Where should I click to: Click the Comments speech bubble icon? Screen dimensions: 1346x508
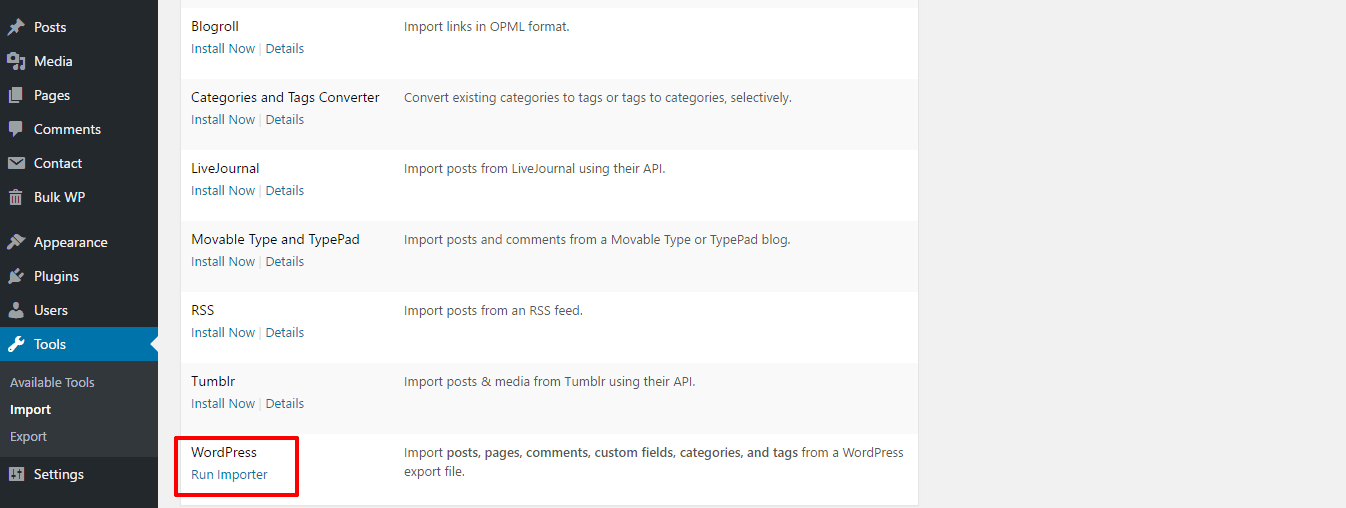[x=16, y=129]
